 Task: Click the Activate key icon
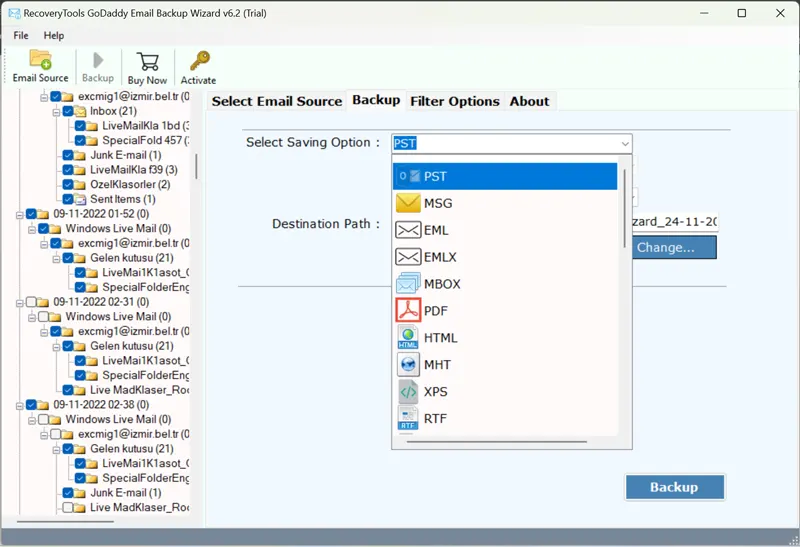click(x=198, y=66)
